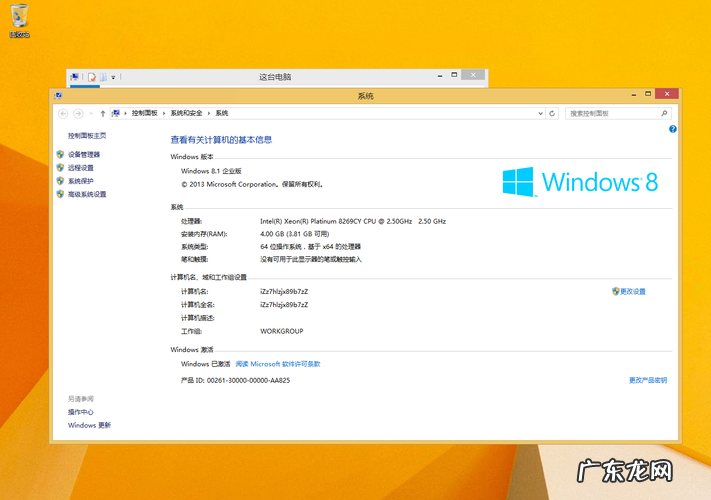Click the shield icon next to 更改设置
The width and height of the screenshot is (711, 500).
tap(615, 291)
